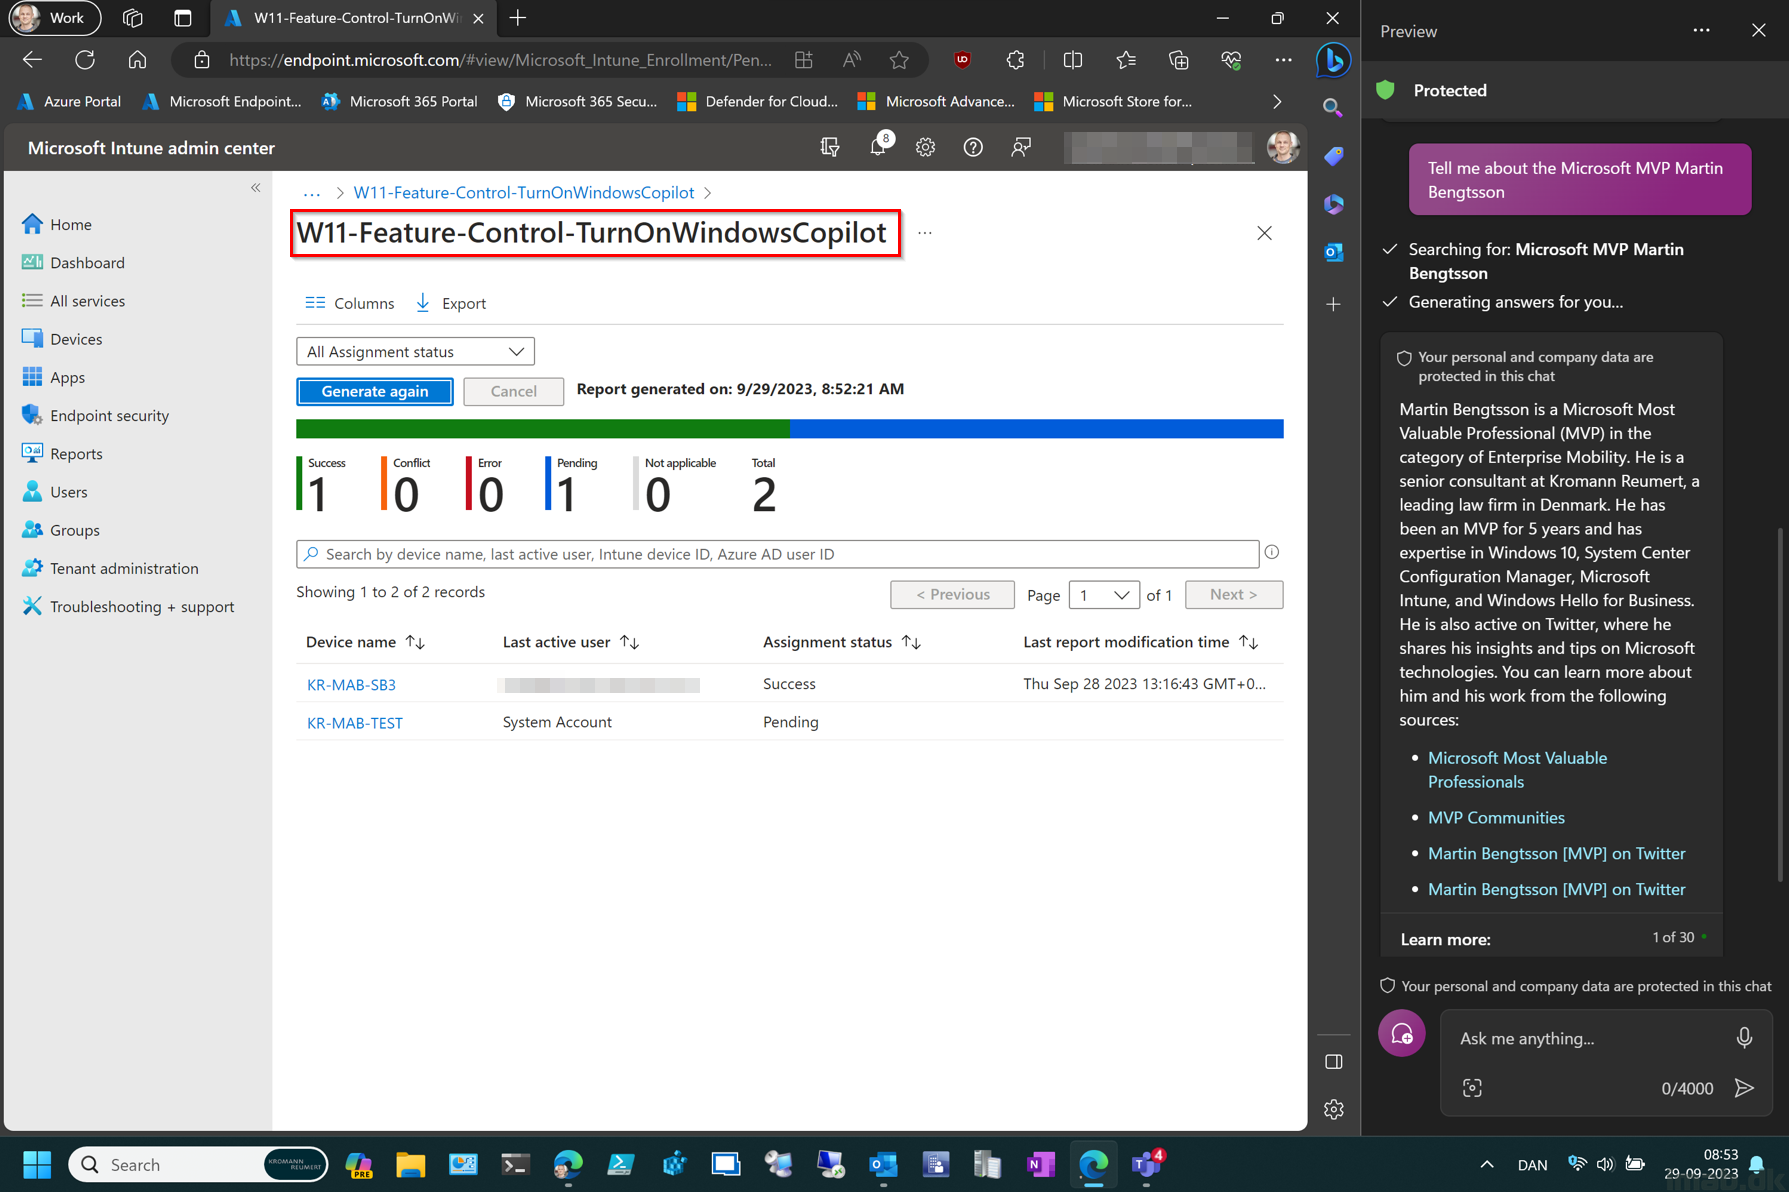Open the Azure Portal bookmark
This screenshot has width=1789, height=1192.
click(x=70, y=101)
